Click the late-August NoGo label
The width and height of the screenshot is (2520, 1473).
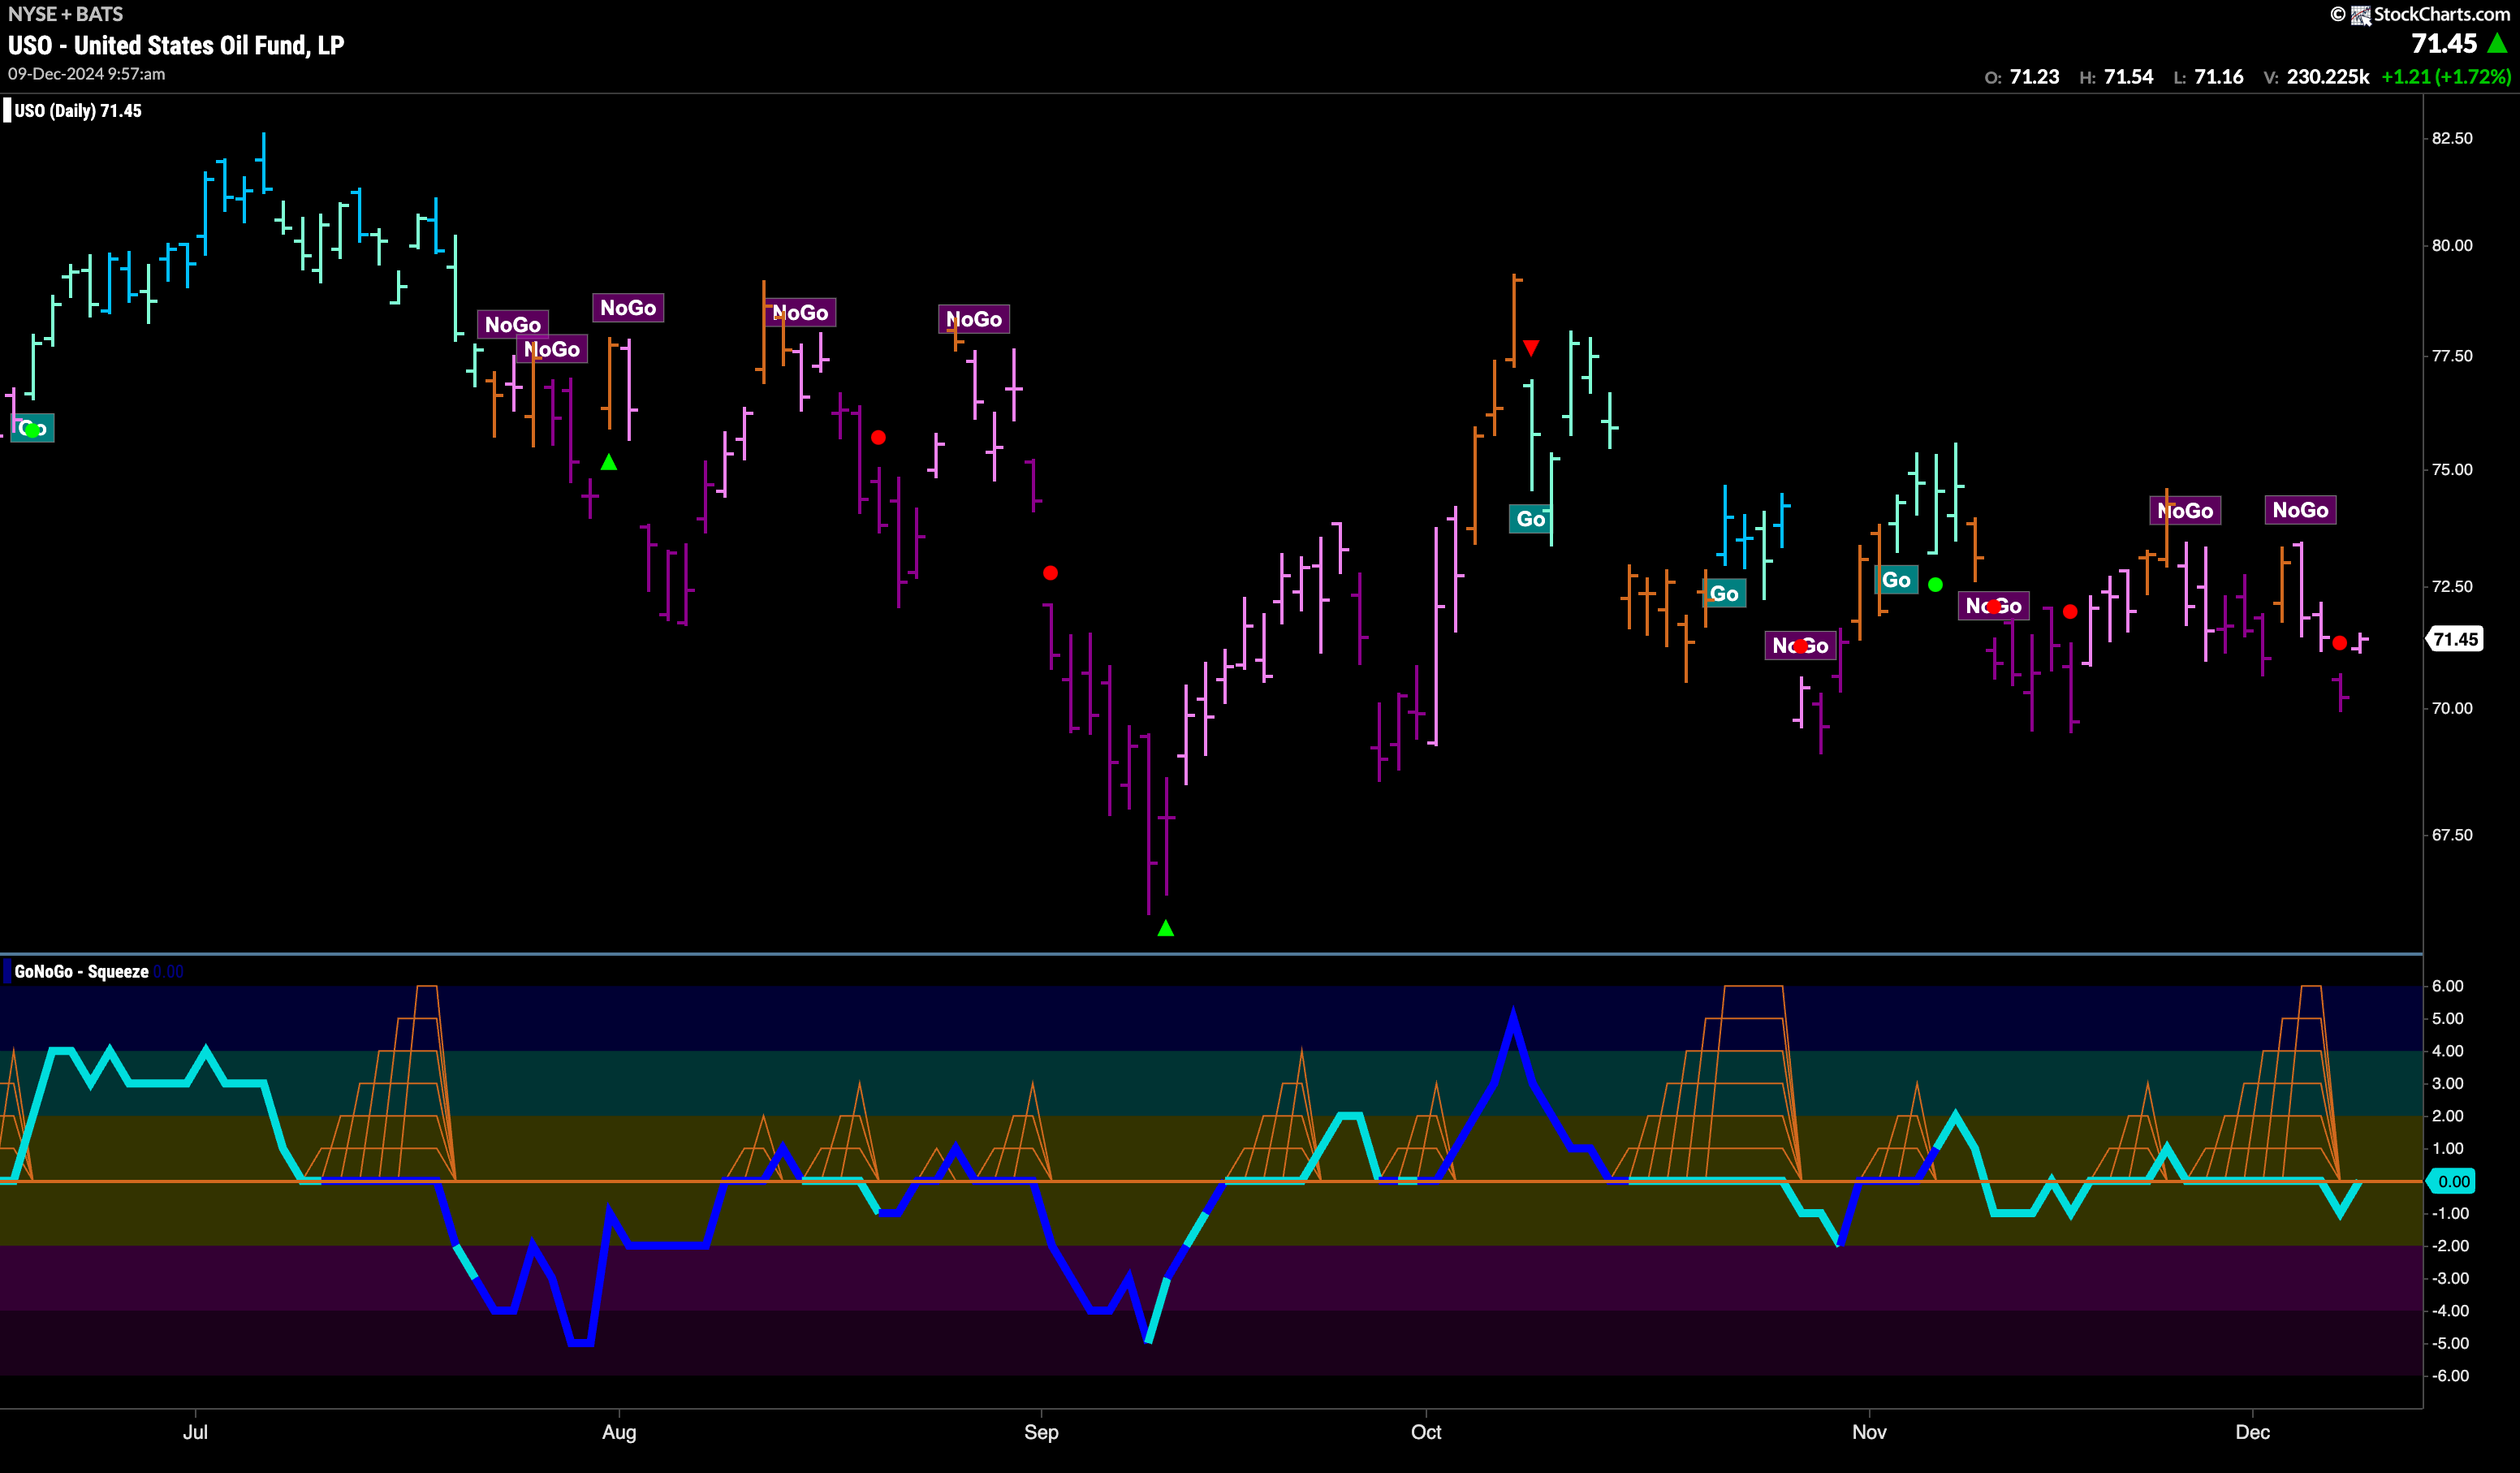point(974,319)
